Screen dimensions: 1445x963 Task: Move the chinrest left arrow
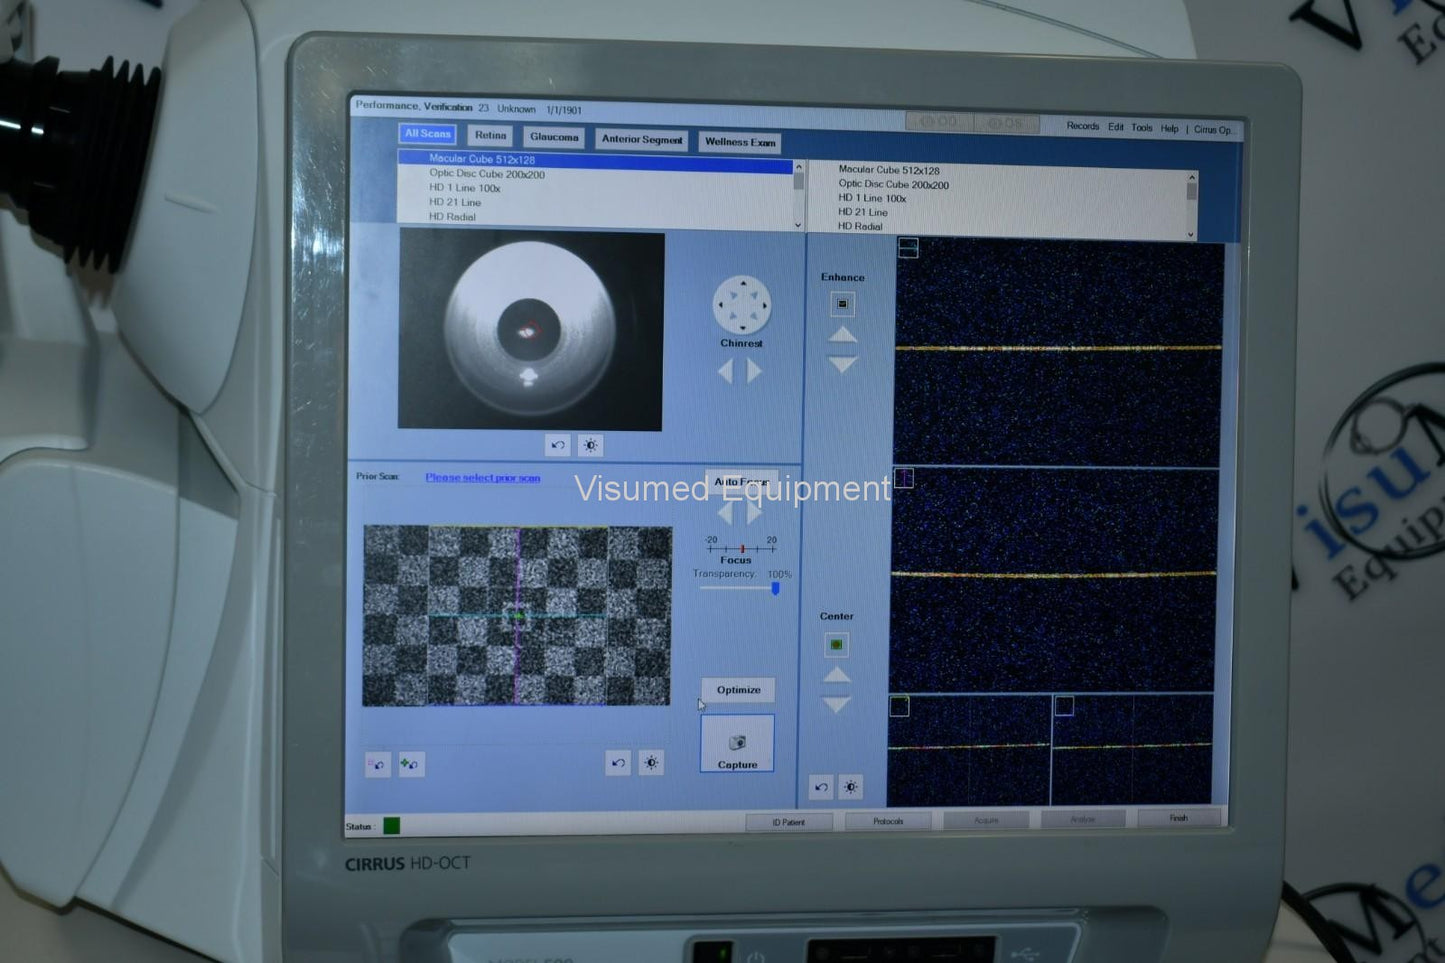pos(726,371)
